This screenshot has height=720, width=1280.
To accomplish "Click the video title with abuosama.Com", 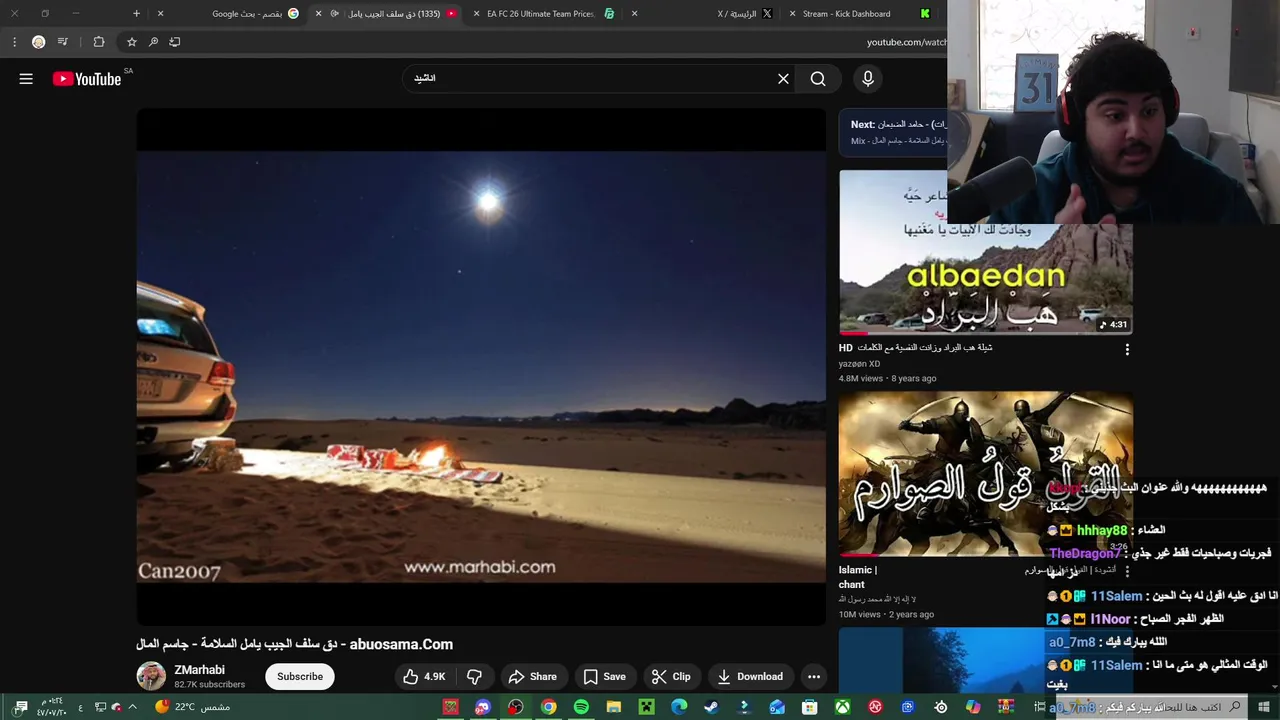I will click(x=295, y=645).
